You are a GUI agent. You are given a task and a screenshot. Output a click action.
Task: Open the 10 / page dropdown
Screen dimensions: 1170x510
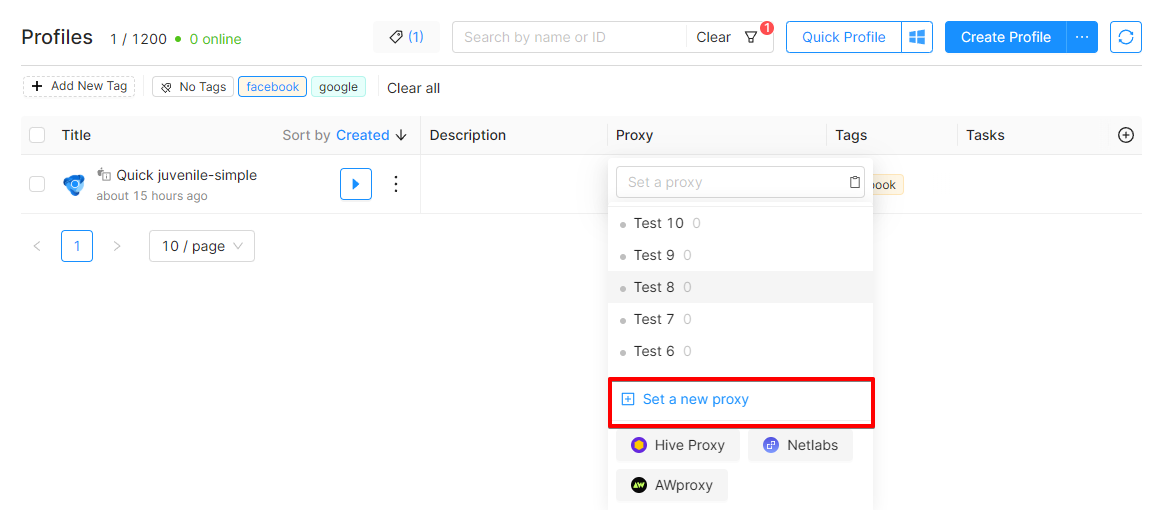(201, 246)
